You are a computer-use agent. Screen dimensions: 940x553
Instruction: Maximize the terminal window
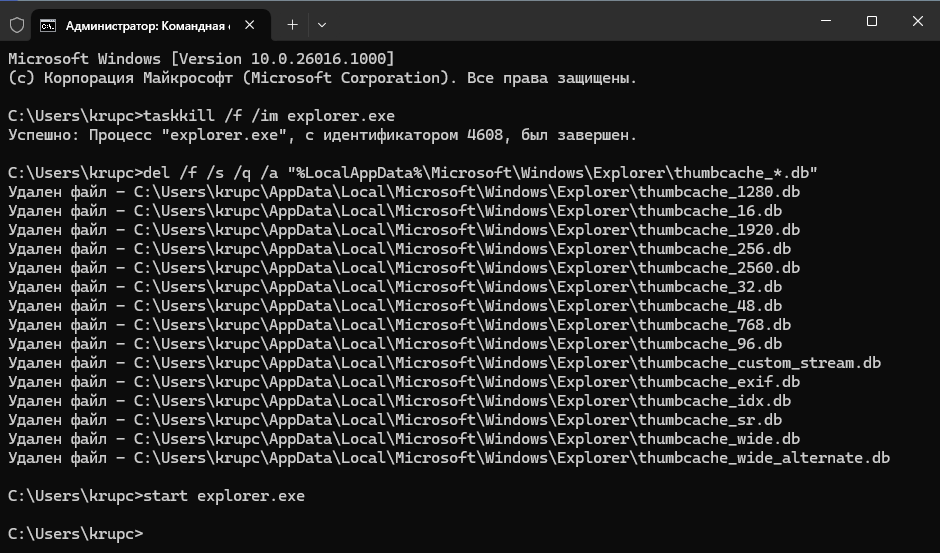click(x=871, y=22)
